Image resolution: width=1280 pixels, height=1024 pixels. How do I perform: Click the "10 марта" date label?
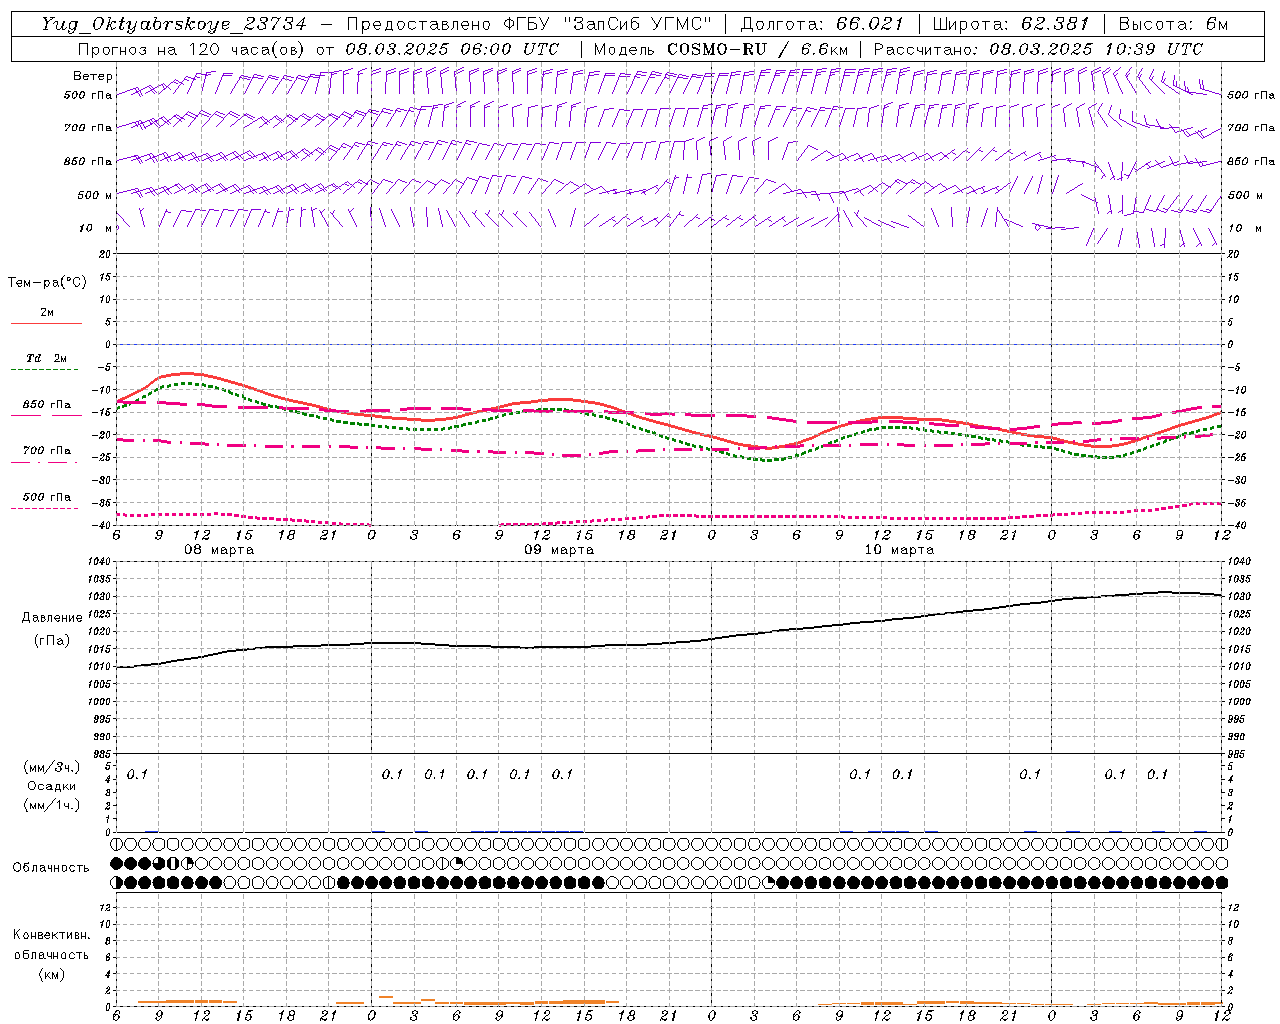[899, 549]
